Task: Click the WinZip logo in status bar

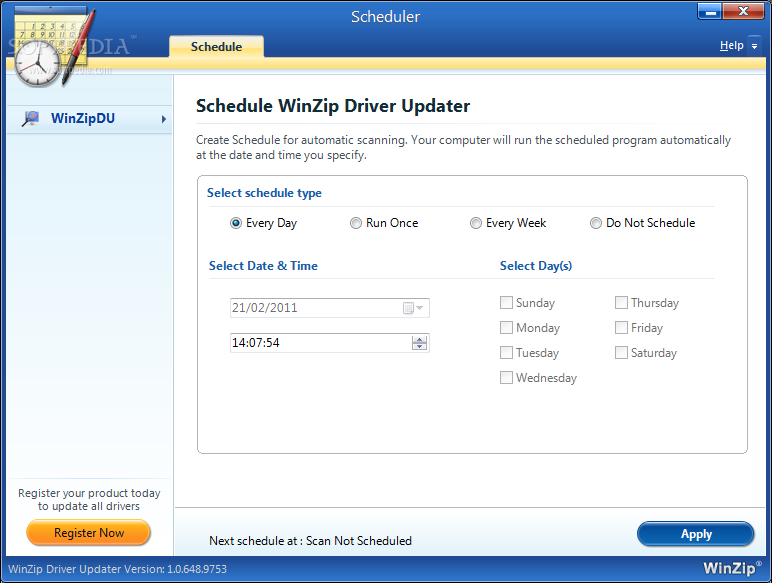Action: coord(732,568)
